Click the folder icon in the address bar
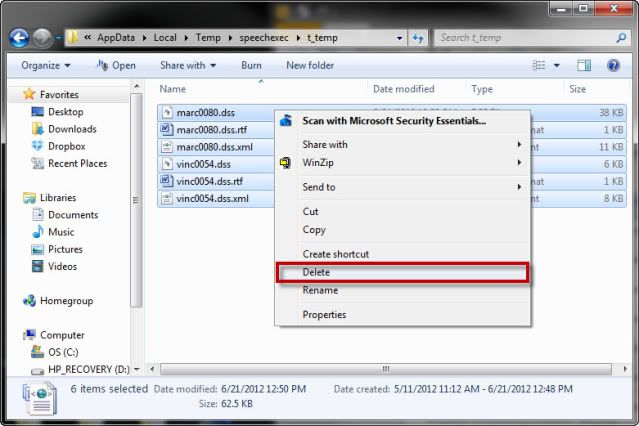This screenshot has width=639, height=426. [x=73, y=38]
